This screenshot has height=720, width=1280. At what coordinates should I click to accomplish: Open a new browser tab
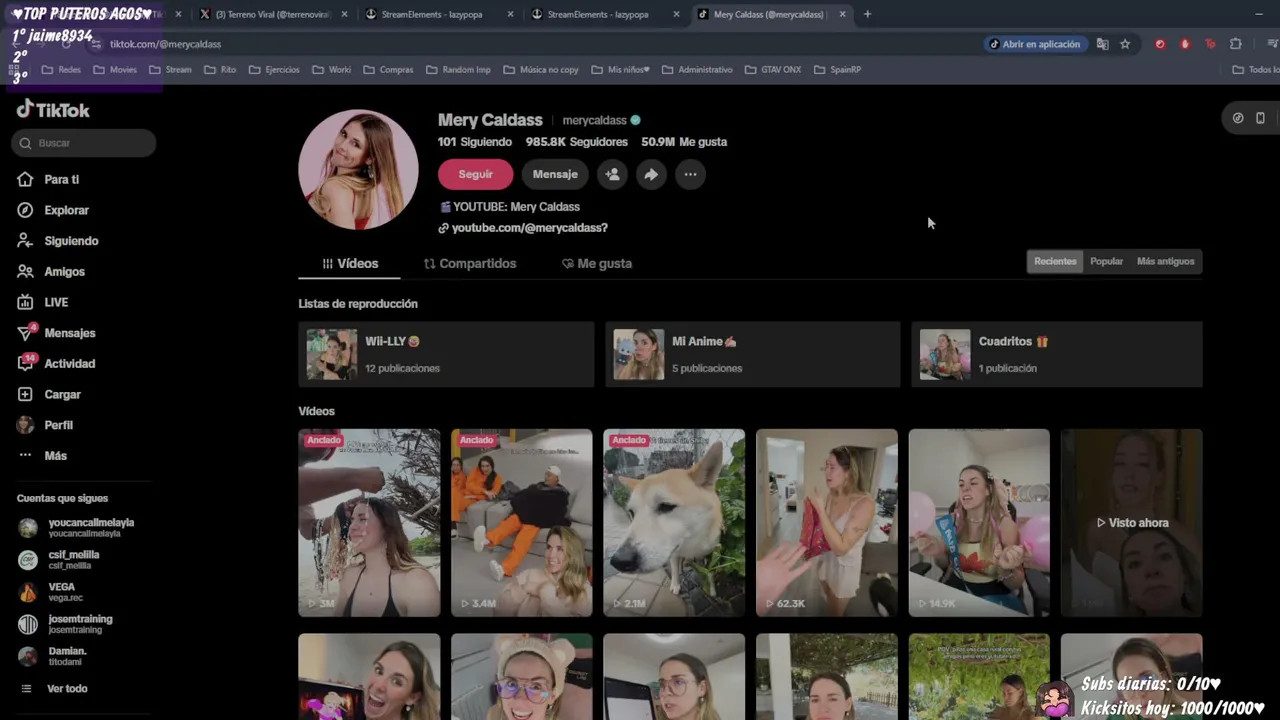(x=867, y=14)
